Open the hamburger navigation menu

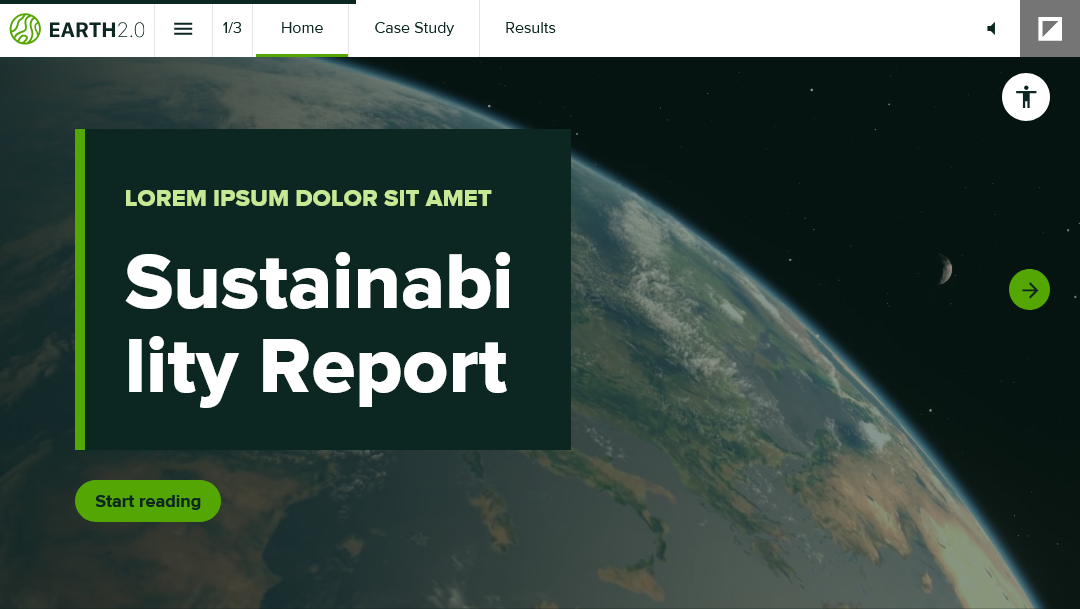tap(183, 29)
